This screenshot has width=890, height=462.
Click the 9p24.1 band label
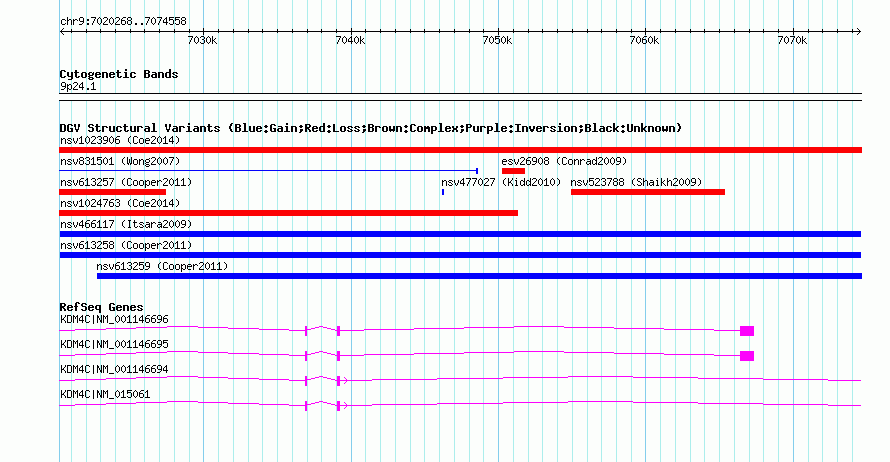[78, 86]
